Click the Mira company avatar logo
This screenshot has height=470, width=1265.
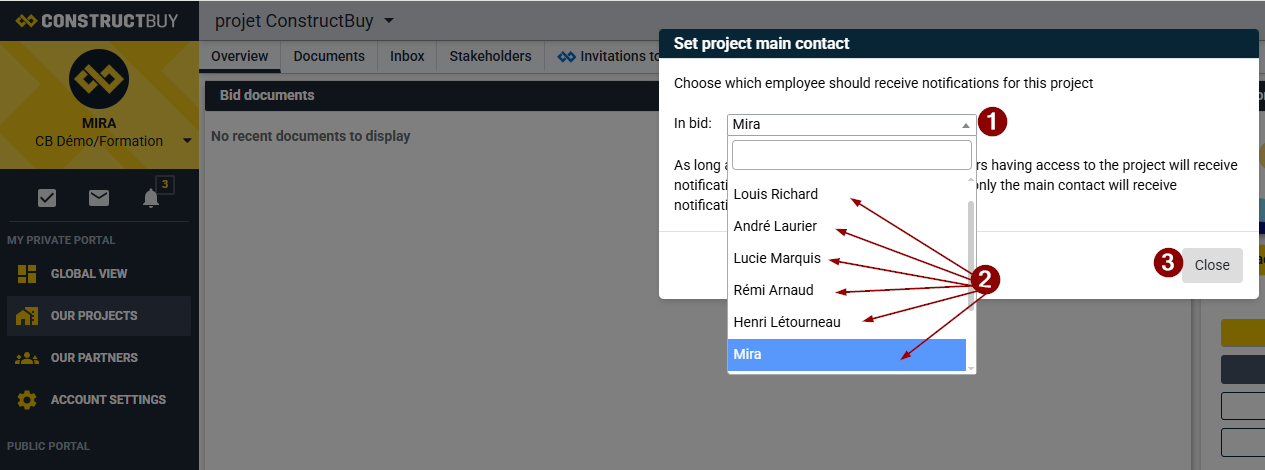pyautogui.click(x=99, y=80)
